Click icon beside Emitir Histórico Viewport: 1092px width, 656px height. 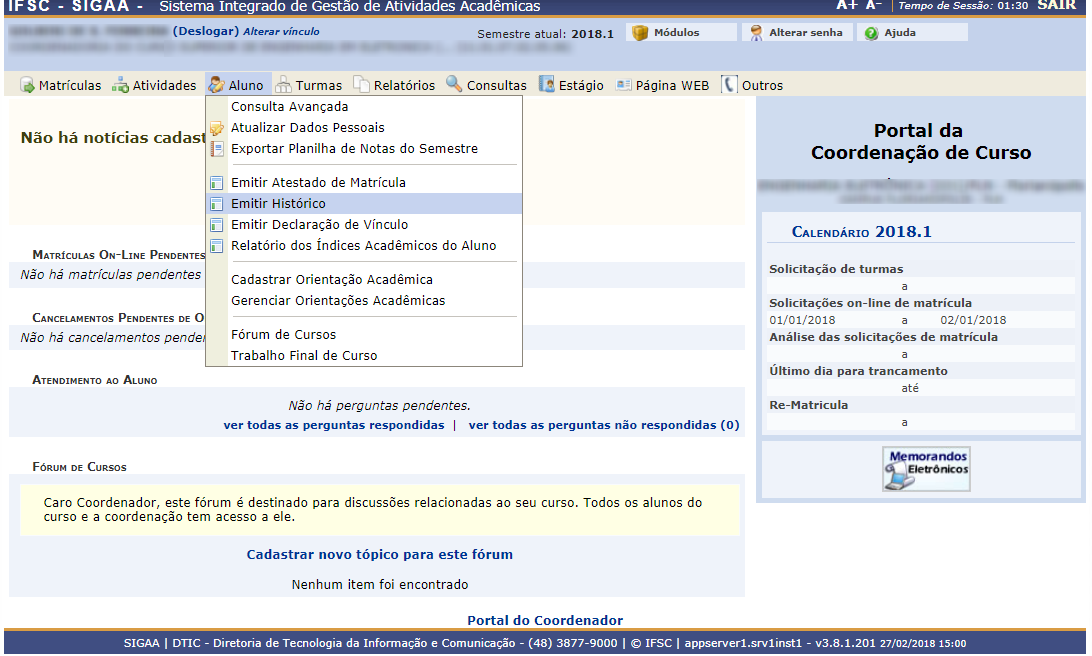pos(217,204)
